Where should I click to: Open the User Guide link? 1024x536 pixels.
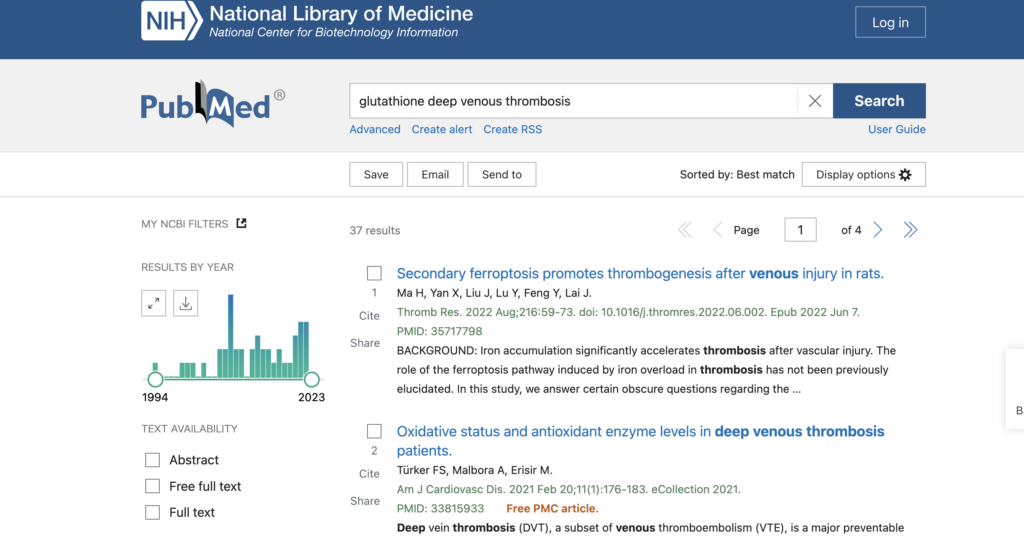[x=896, y=129]
